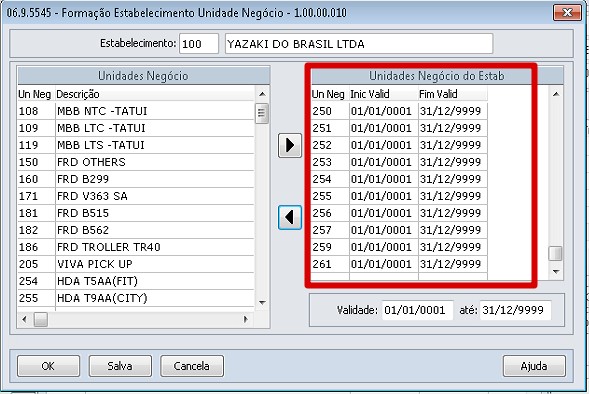Image resolution: width=589 pixels, height=394 pixels.
Task: Select row FRD B515
Action: [136, 213]
